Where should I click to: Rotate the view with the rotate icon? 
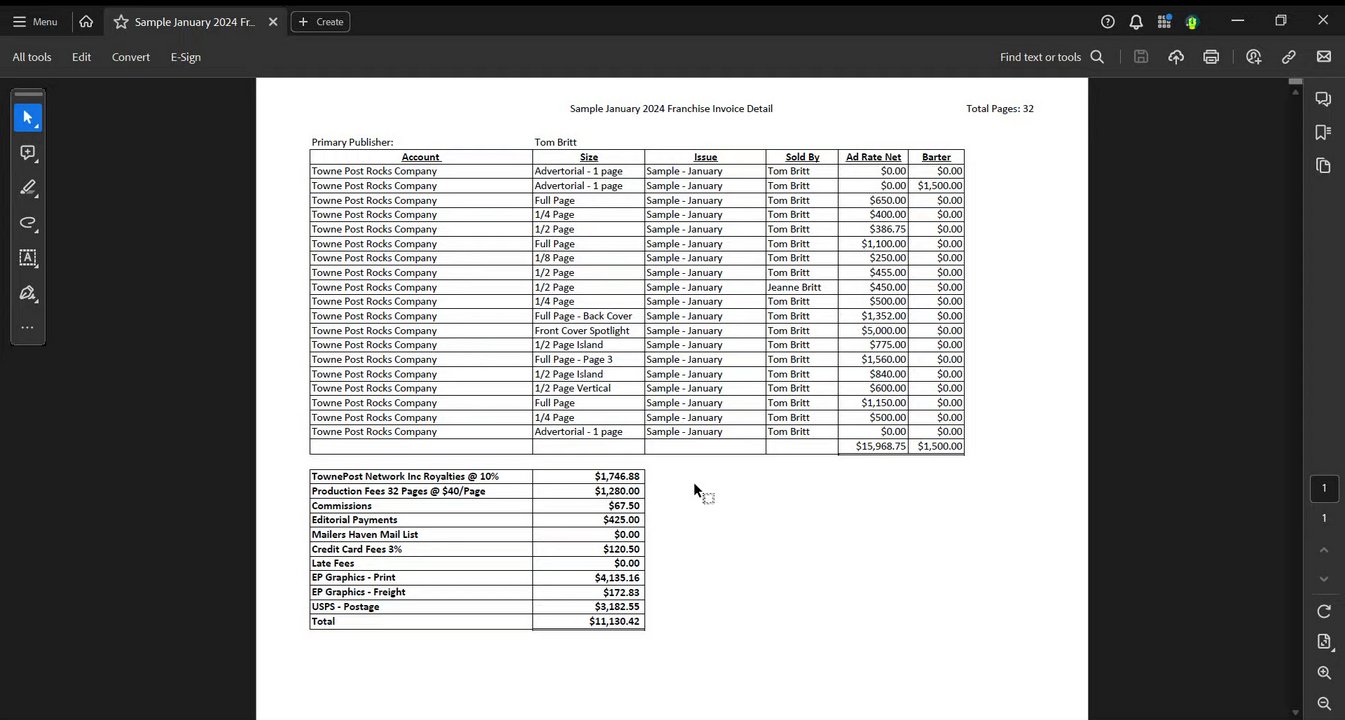coord(1324,611)
